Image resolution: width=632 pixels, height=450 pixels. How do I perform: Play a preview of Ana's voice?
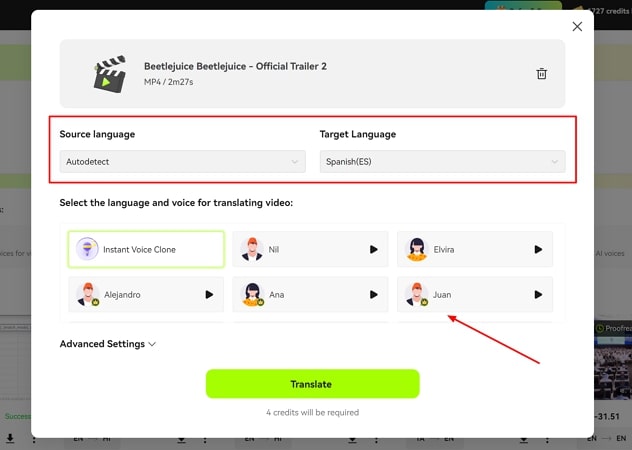click(374, 295)
